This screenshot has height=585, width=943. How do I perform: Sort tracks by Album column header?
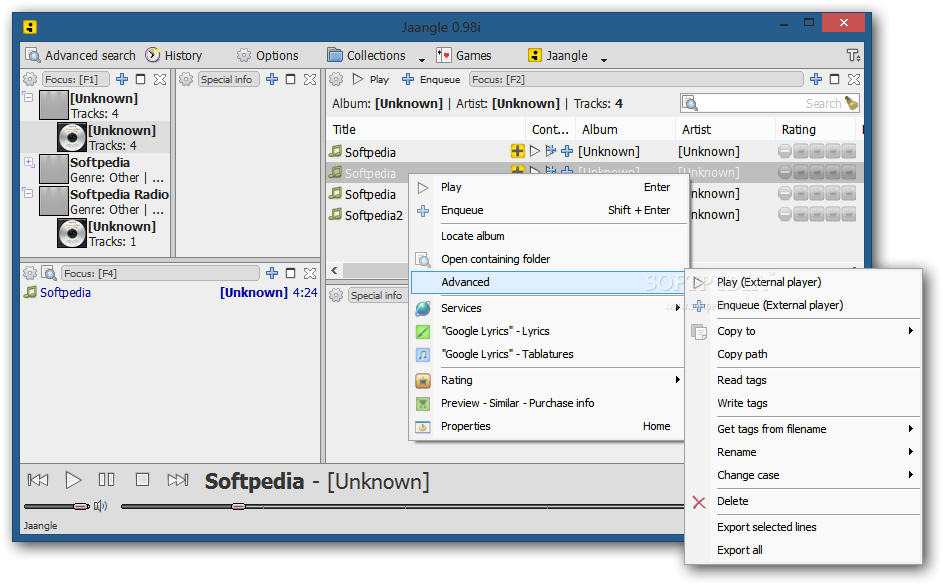pos(625,129)
